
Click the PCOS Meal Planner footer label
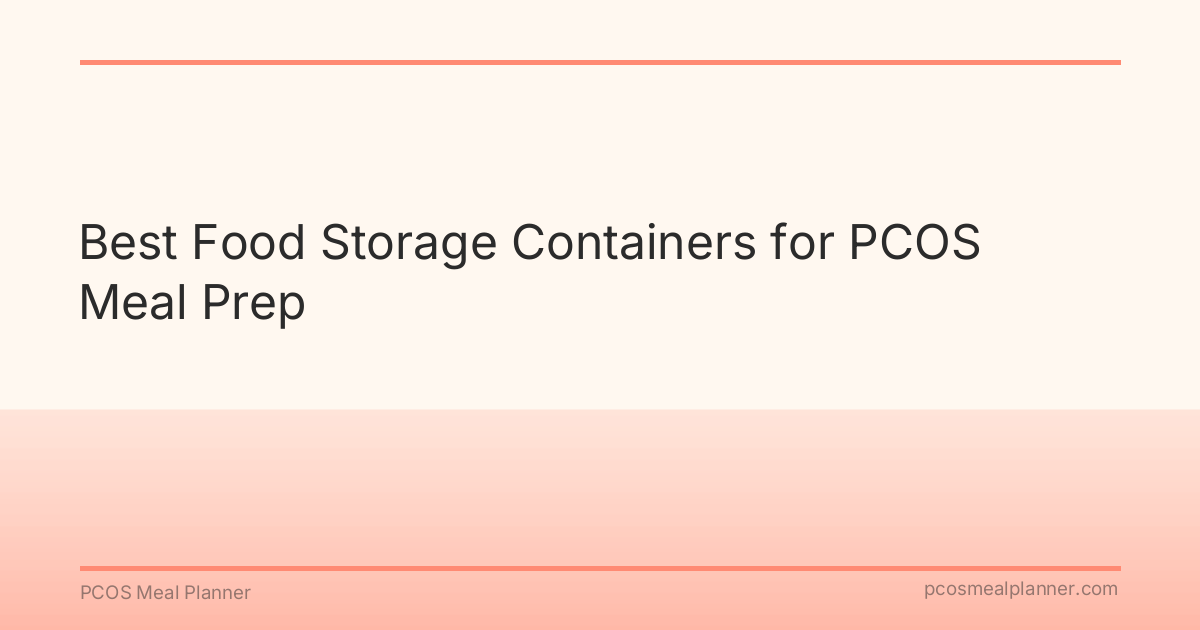(x=165, y=593)
